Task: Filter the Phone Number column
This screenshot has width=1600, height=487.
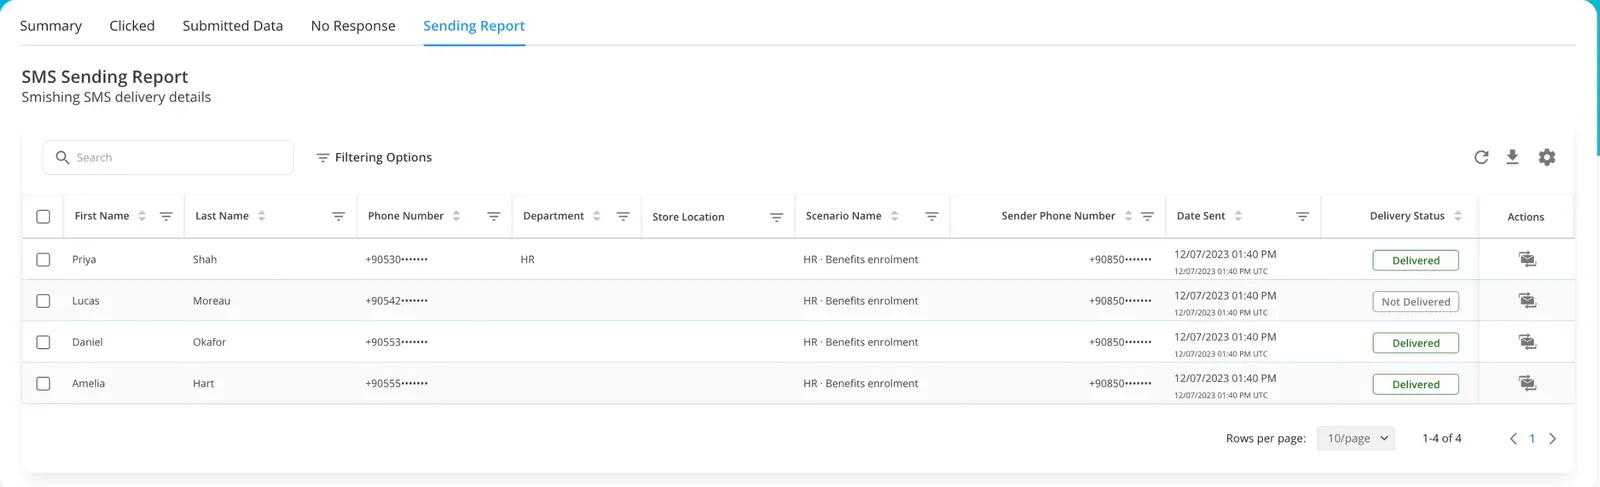Action: 493,216
